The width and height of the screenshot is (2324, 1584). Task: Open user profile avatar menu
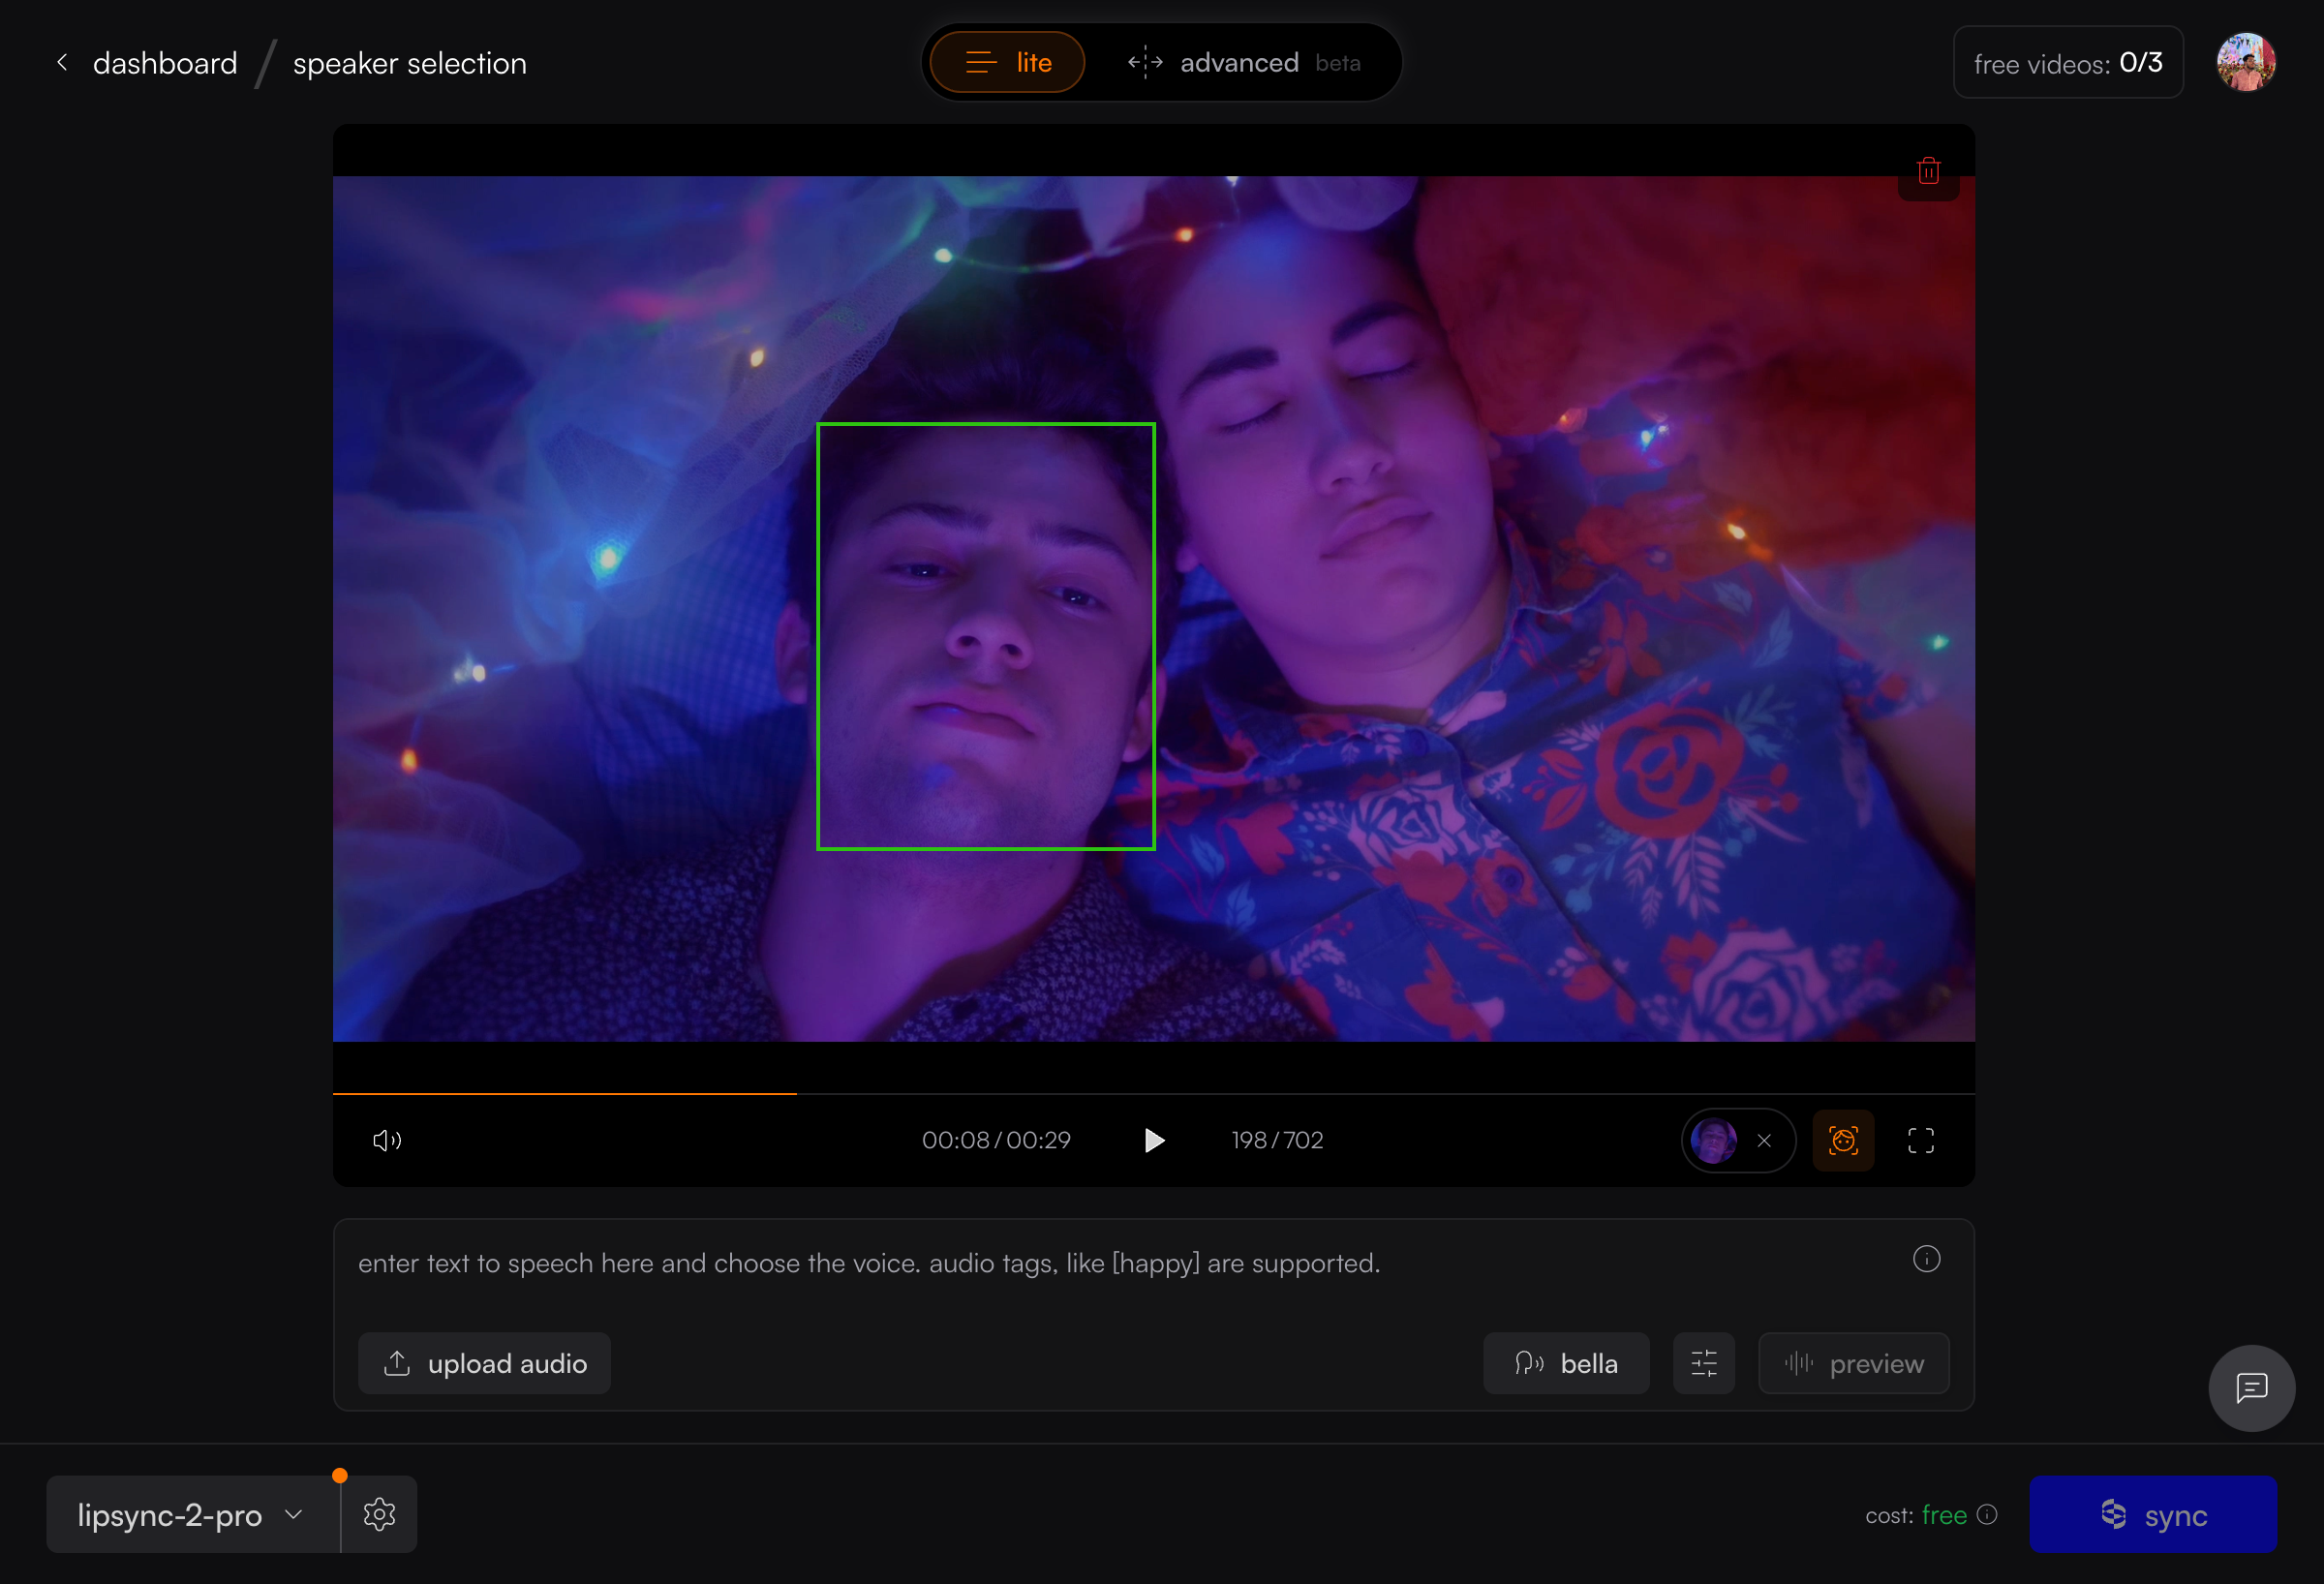click(2246, 62)
